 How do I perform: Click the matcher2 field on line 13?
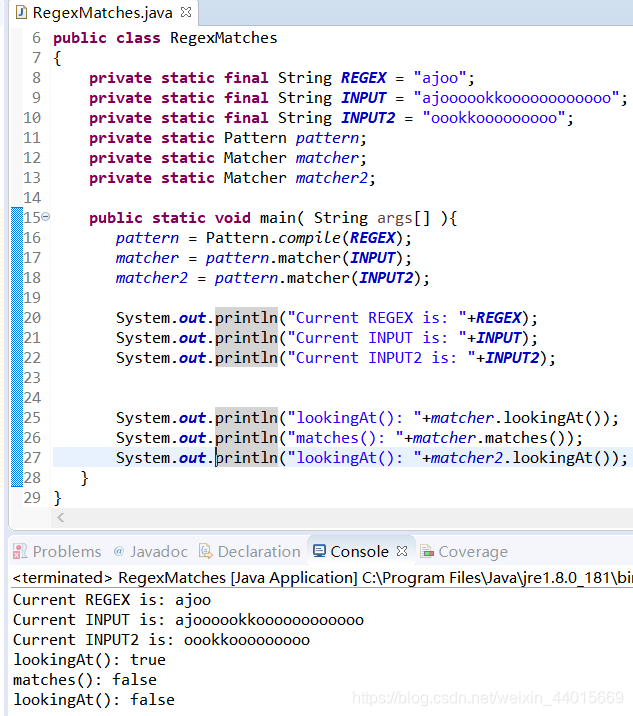click(x=332, y=178)
